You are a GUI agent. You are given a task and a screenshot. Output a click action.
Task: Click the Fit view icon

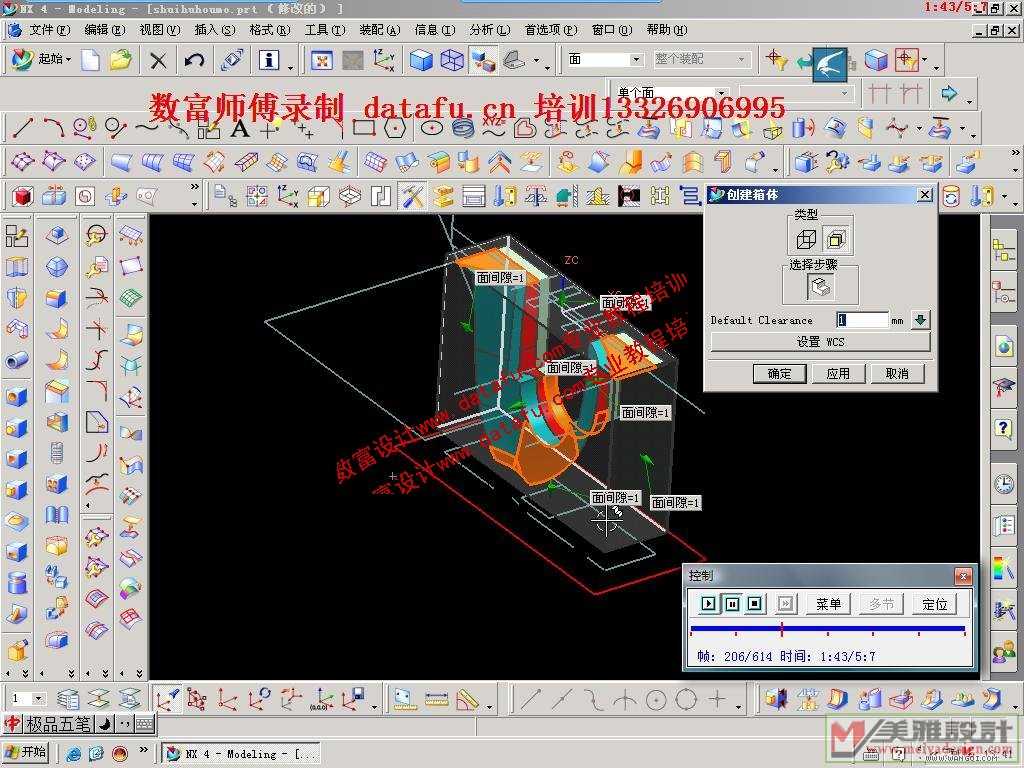(321, 61)
